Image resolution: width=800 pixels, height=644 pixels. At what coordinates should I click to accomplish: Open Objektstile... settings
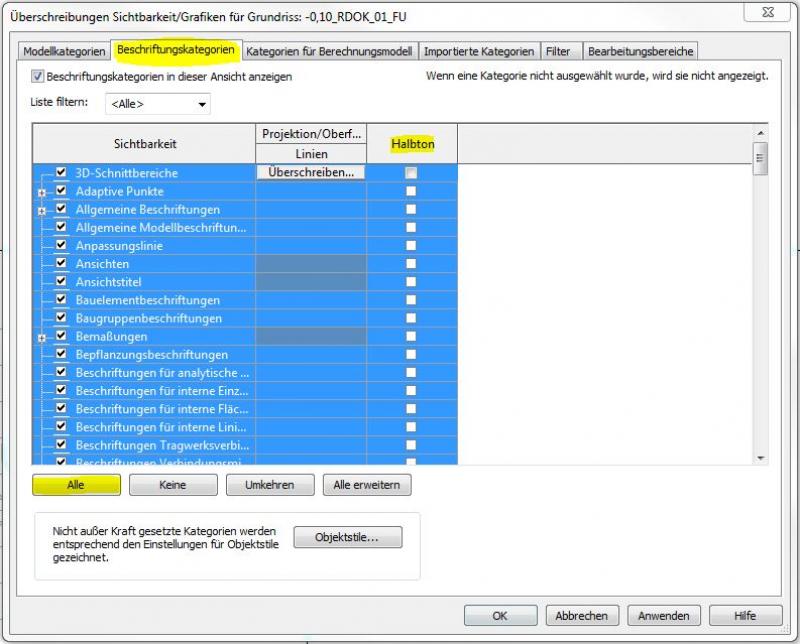(x=347, y=537)
